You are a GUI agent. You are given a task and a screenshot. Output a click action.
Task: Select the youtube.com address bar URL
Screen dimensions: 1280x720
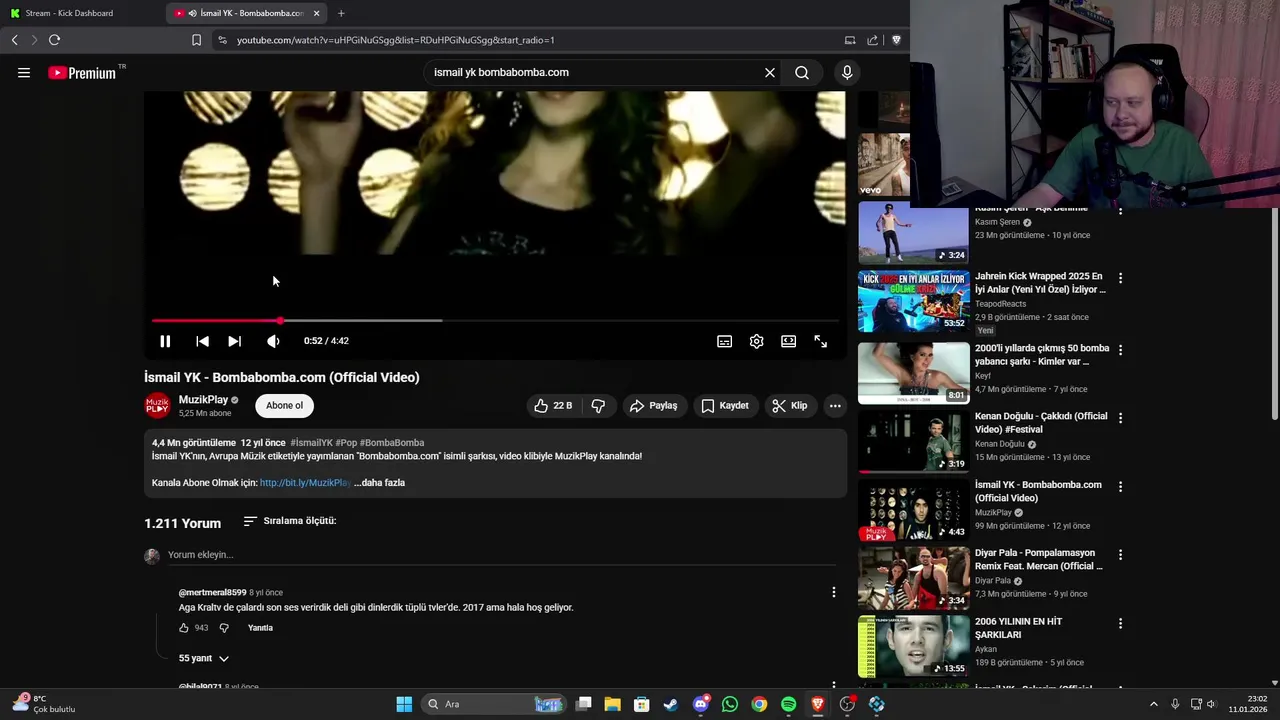click(396, 40)
